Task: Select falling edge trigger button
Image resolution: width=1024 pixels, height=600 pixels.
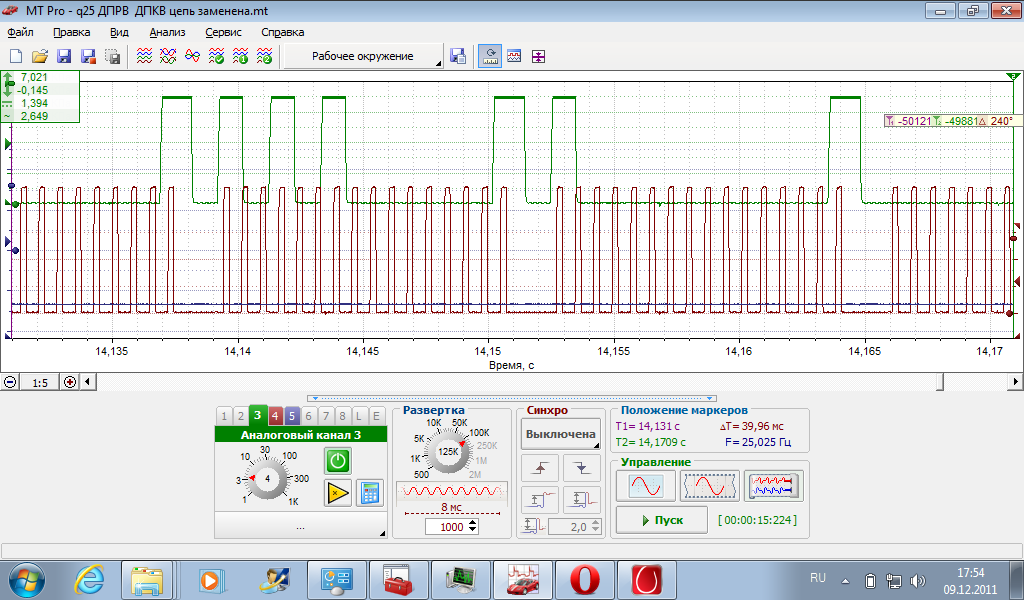Action: (x=582, y=468)
